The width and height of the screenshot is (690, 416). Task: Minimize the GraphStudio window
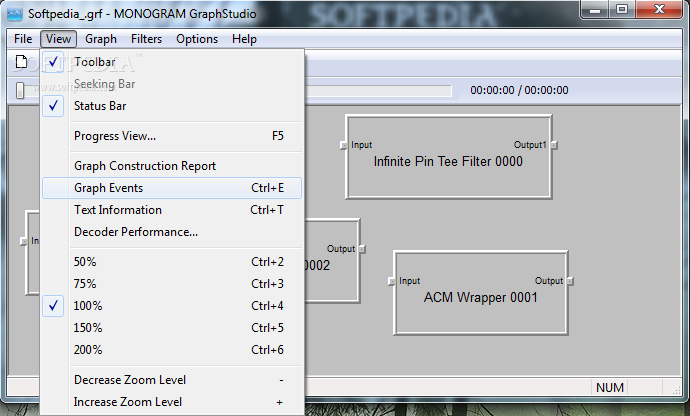click(595, 10)
